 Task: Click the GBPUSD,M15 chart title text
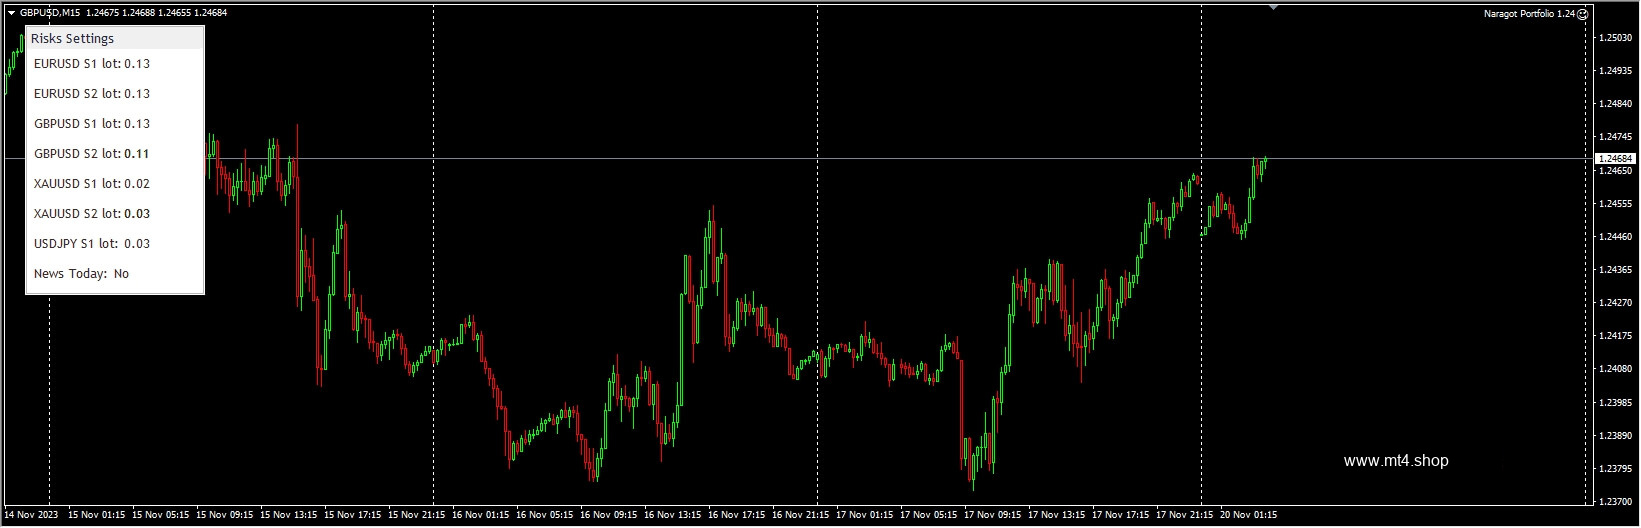49,13
